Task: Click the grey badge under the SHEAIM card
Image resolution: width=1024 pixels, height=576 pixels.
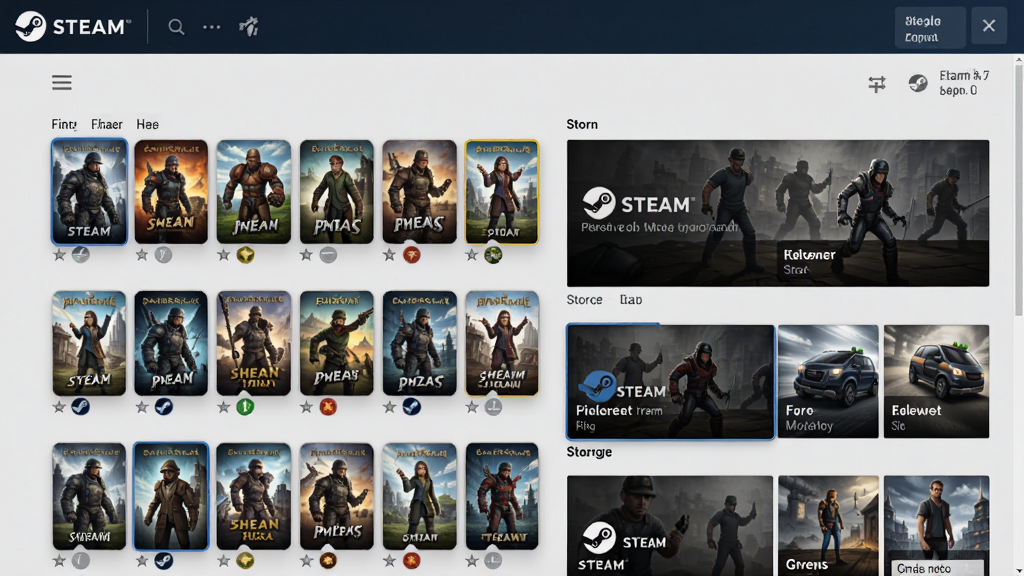Action: (493, 406)
